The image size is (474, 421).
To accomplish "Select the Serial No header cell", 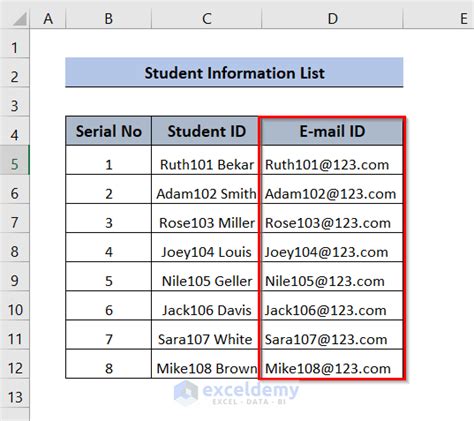I will pos(108,131).
